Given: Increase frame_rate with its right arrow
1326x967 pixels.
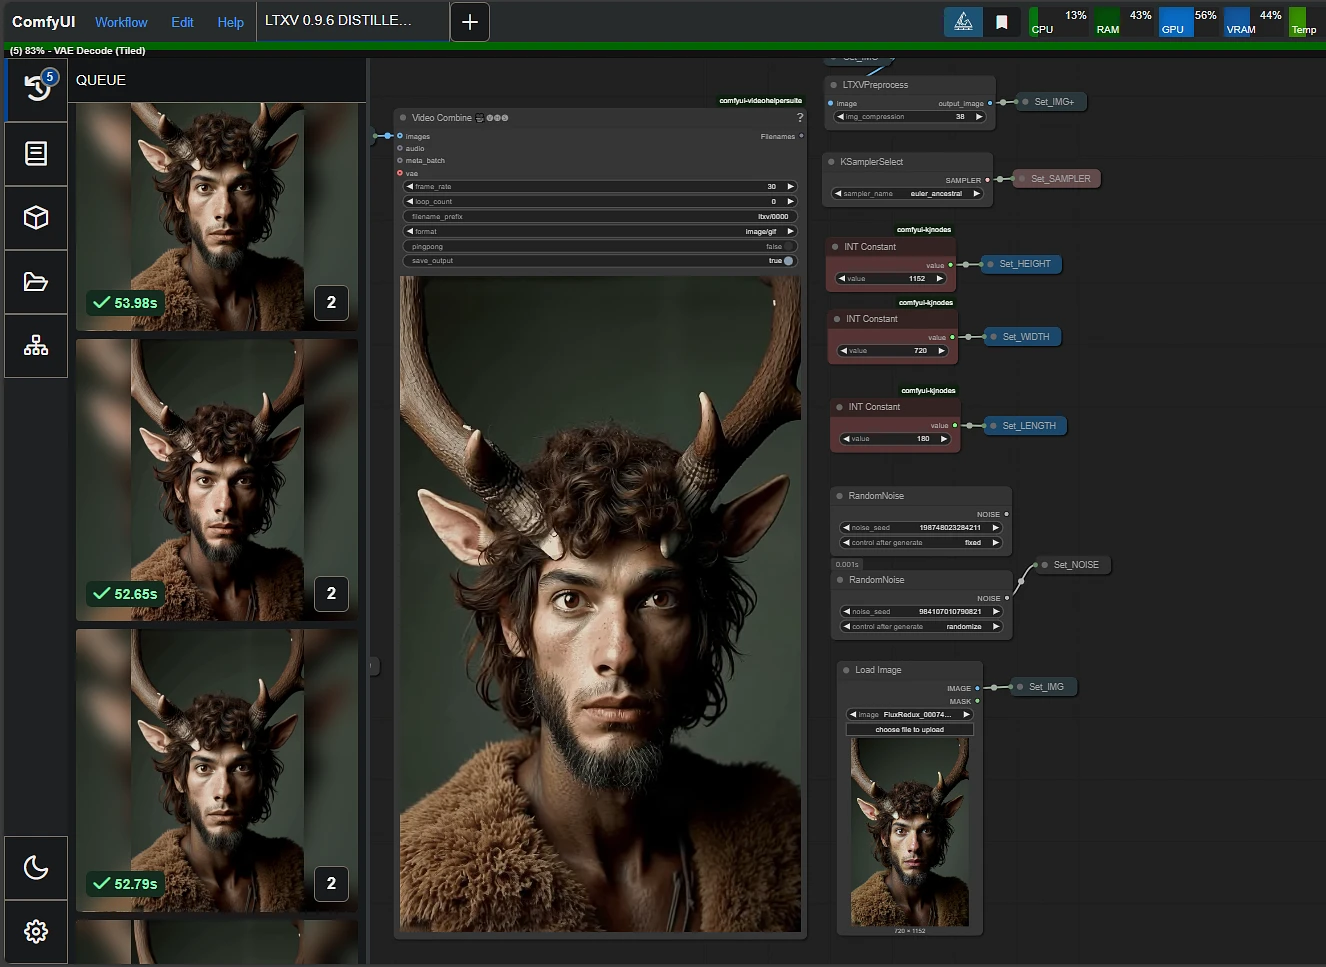Looking at the screenshot, I should click(x=790, y=187).
